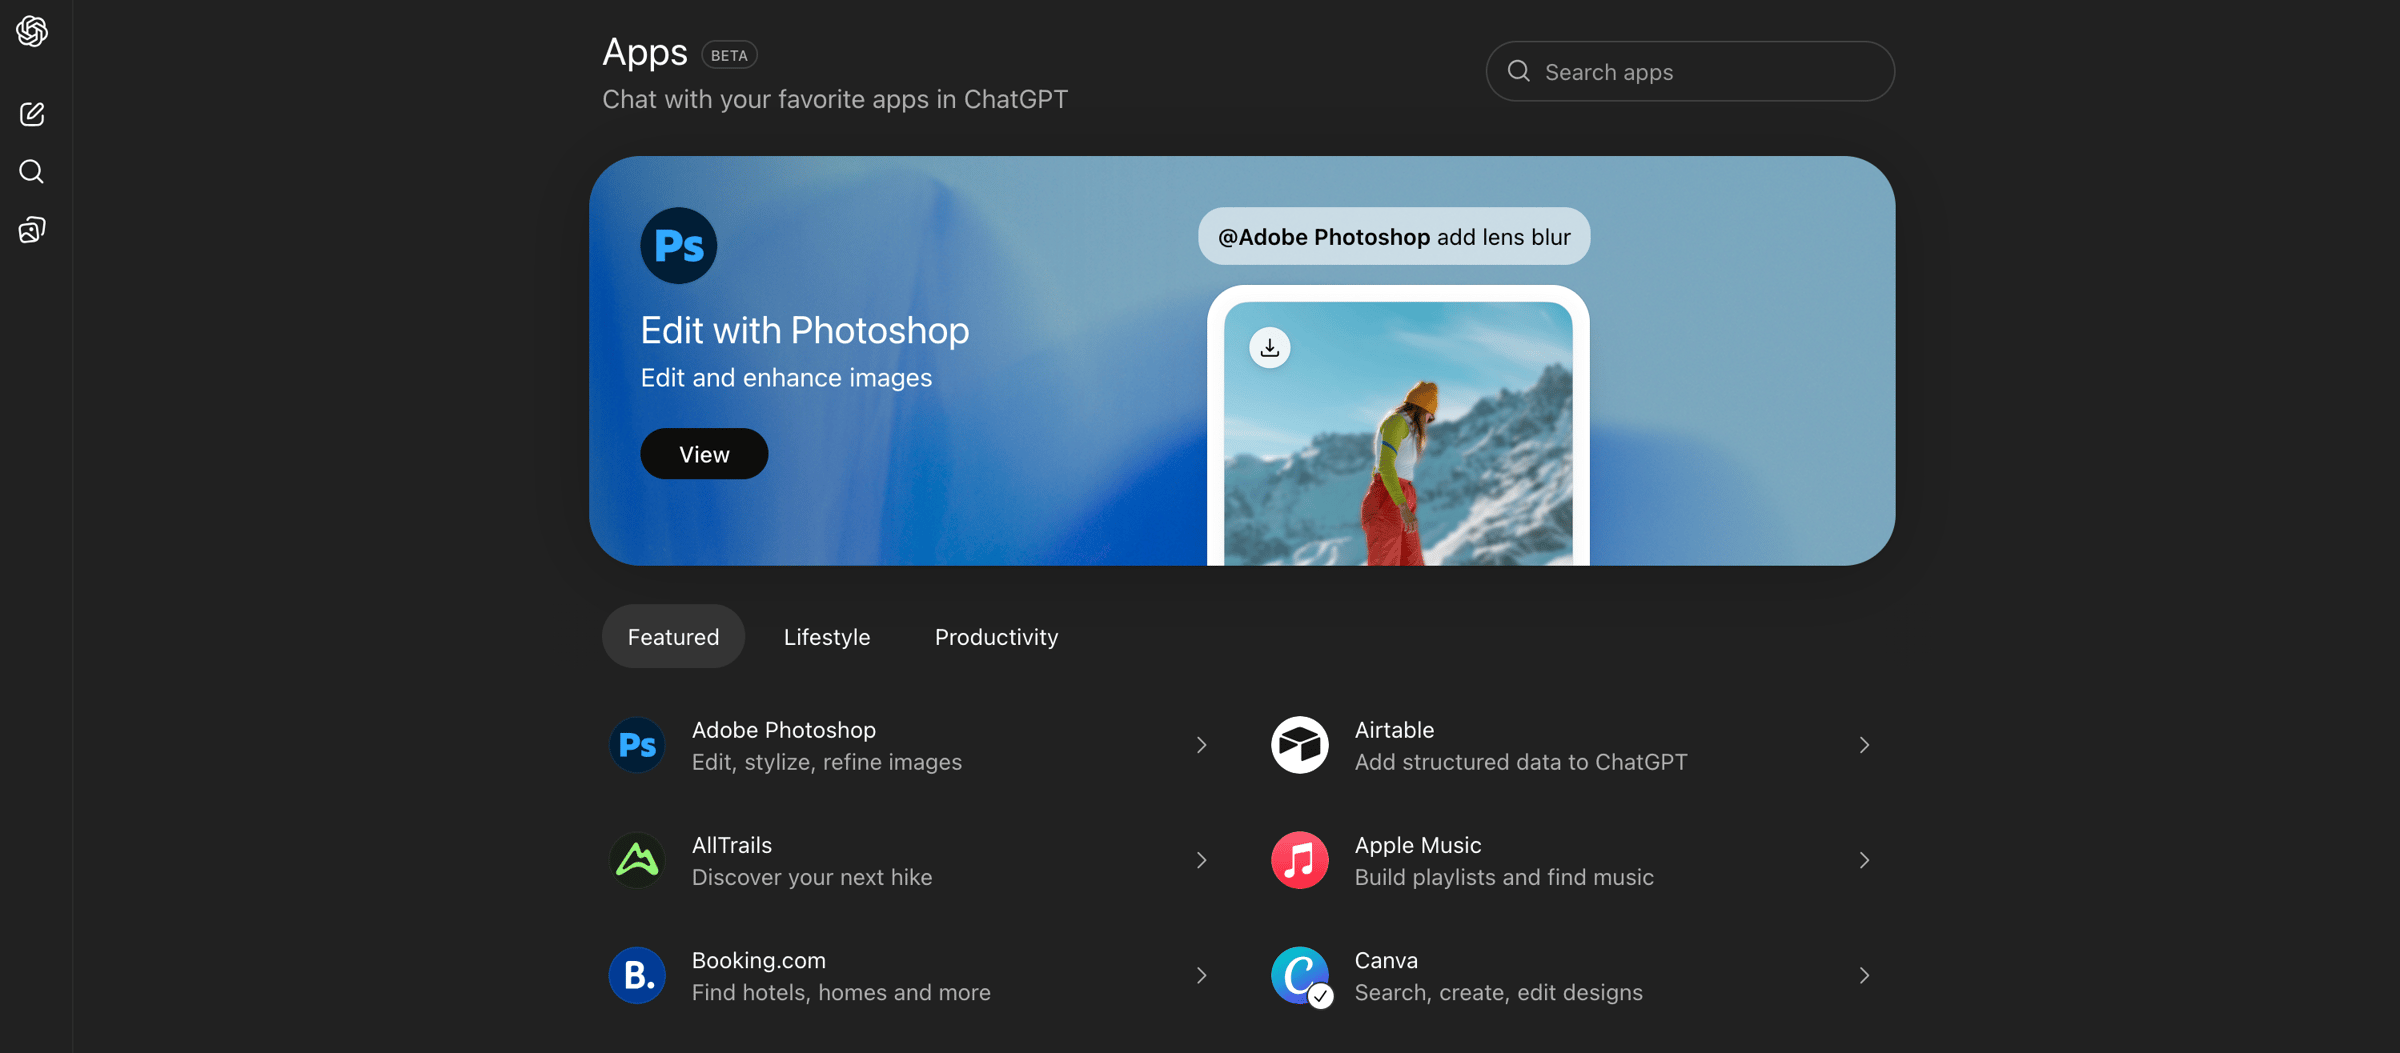The width and height of the screenshot is (2400, 1053).
Task: Select the Featured tab
Action: click(x=673, y=637)
